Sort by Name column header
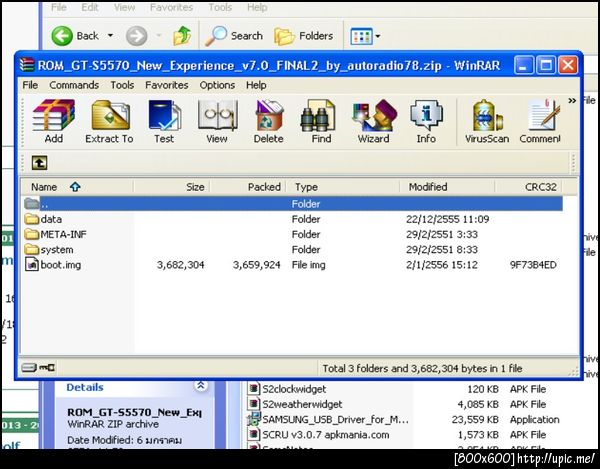 (x=77, y=187)
